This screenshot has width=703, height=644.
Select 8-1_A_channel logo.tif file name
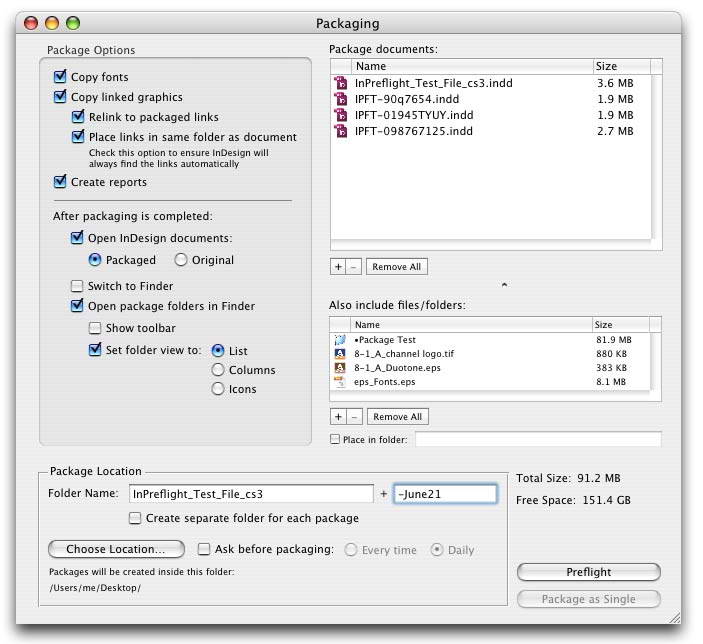(x=404, y=354)
